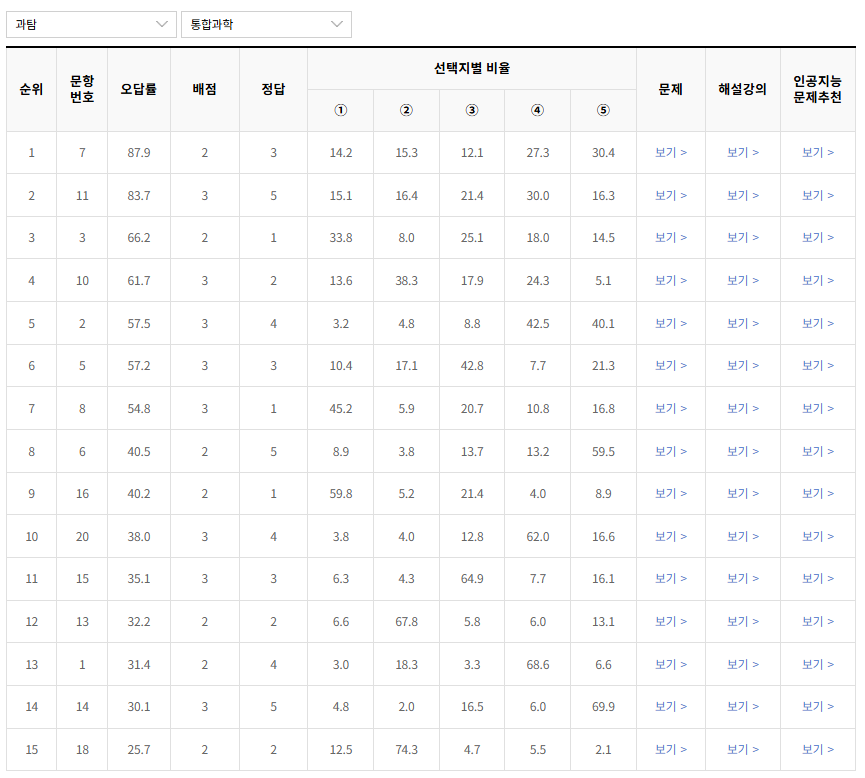
Task: Click the 순위 column header
Action: click(31, 85)
